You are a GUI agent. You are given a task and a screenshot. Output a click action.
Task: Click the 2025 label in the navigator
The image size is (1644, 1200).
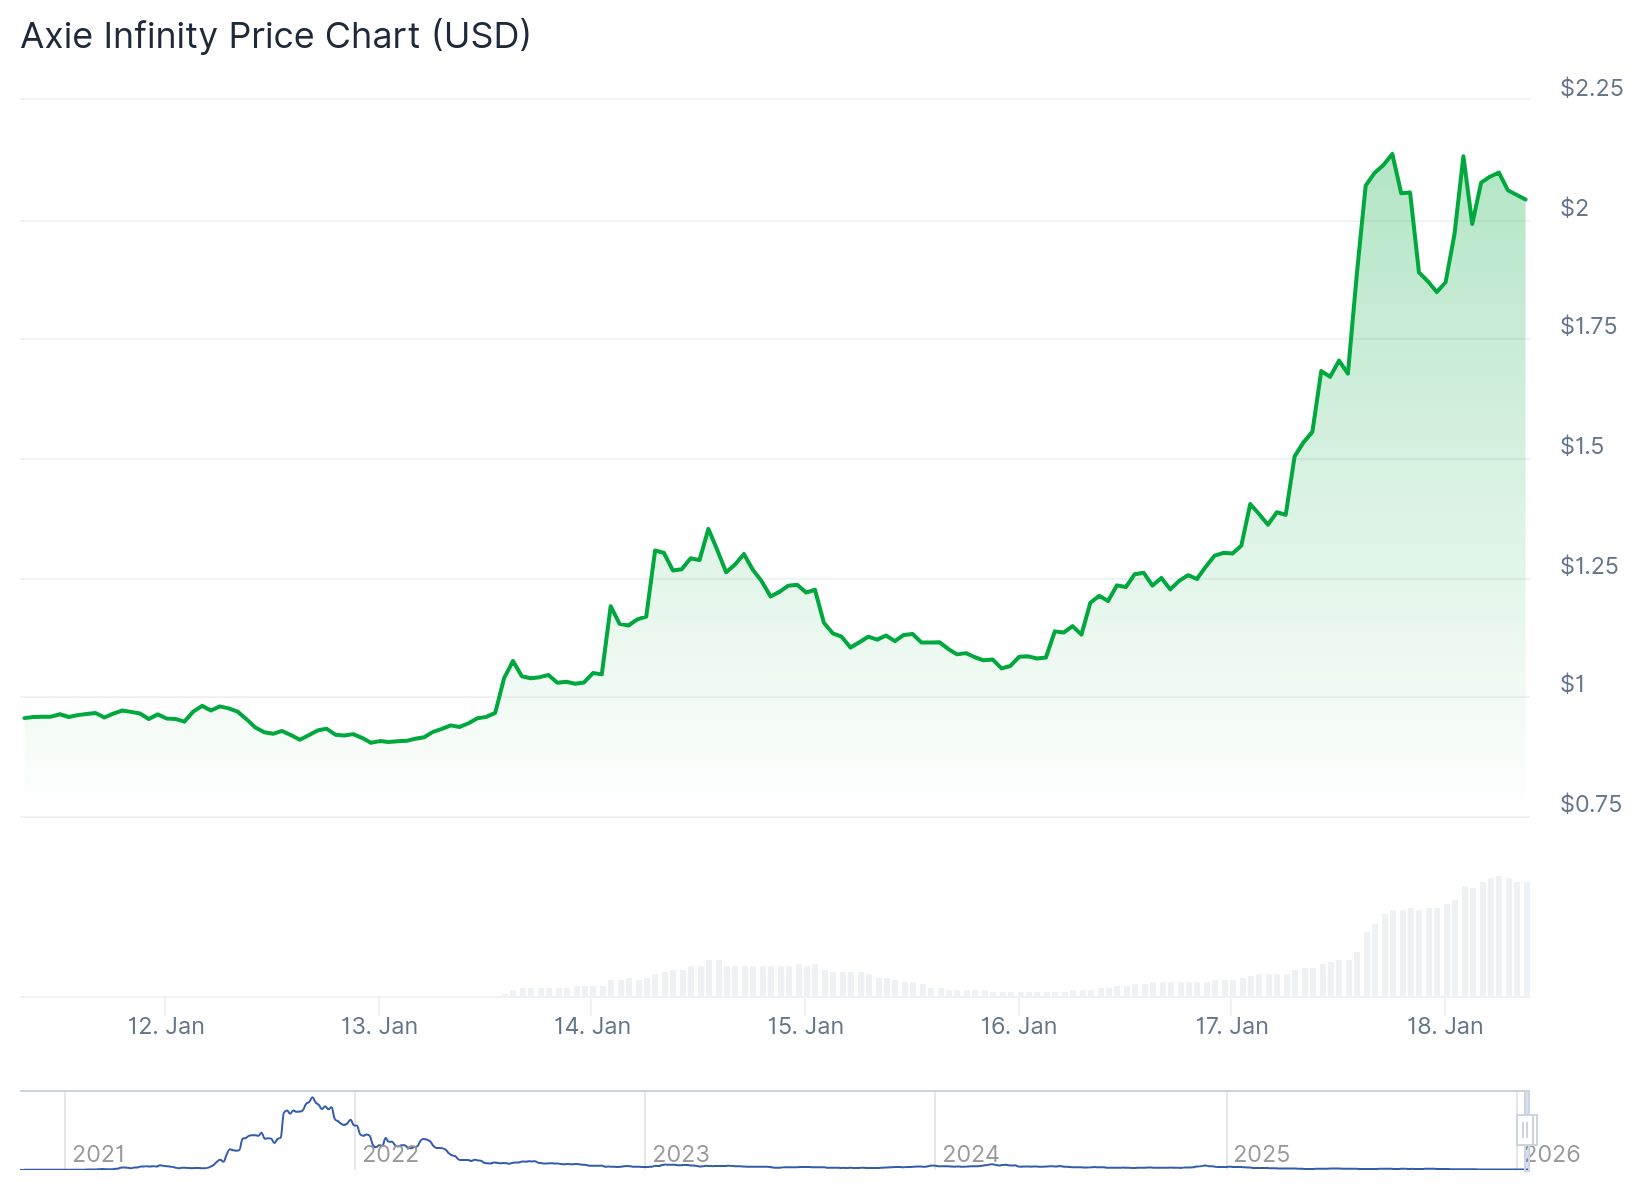1262,1154
